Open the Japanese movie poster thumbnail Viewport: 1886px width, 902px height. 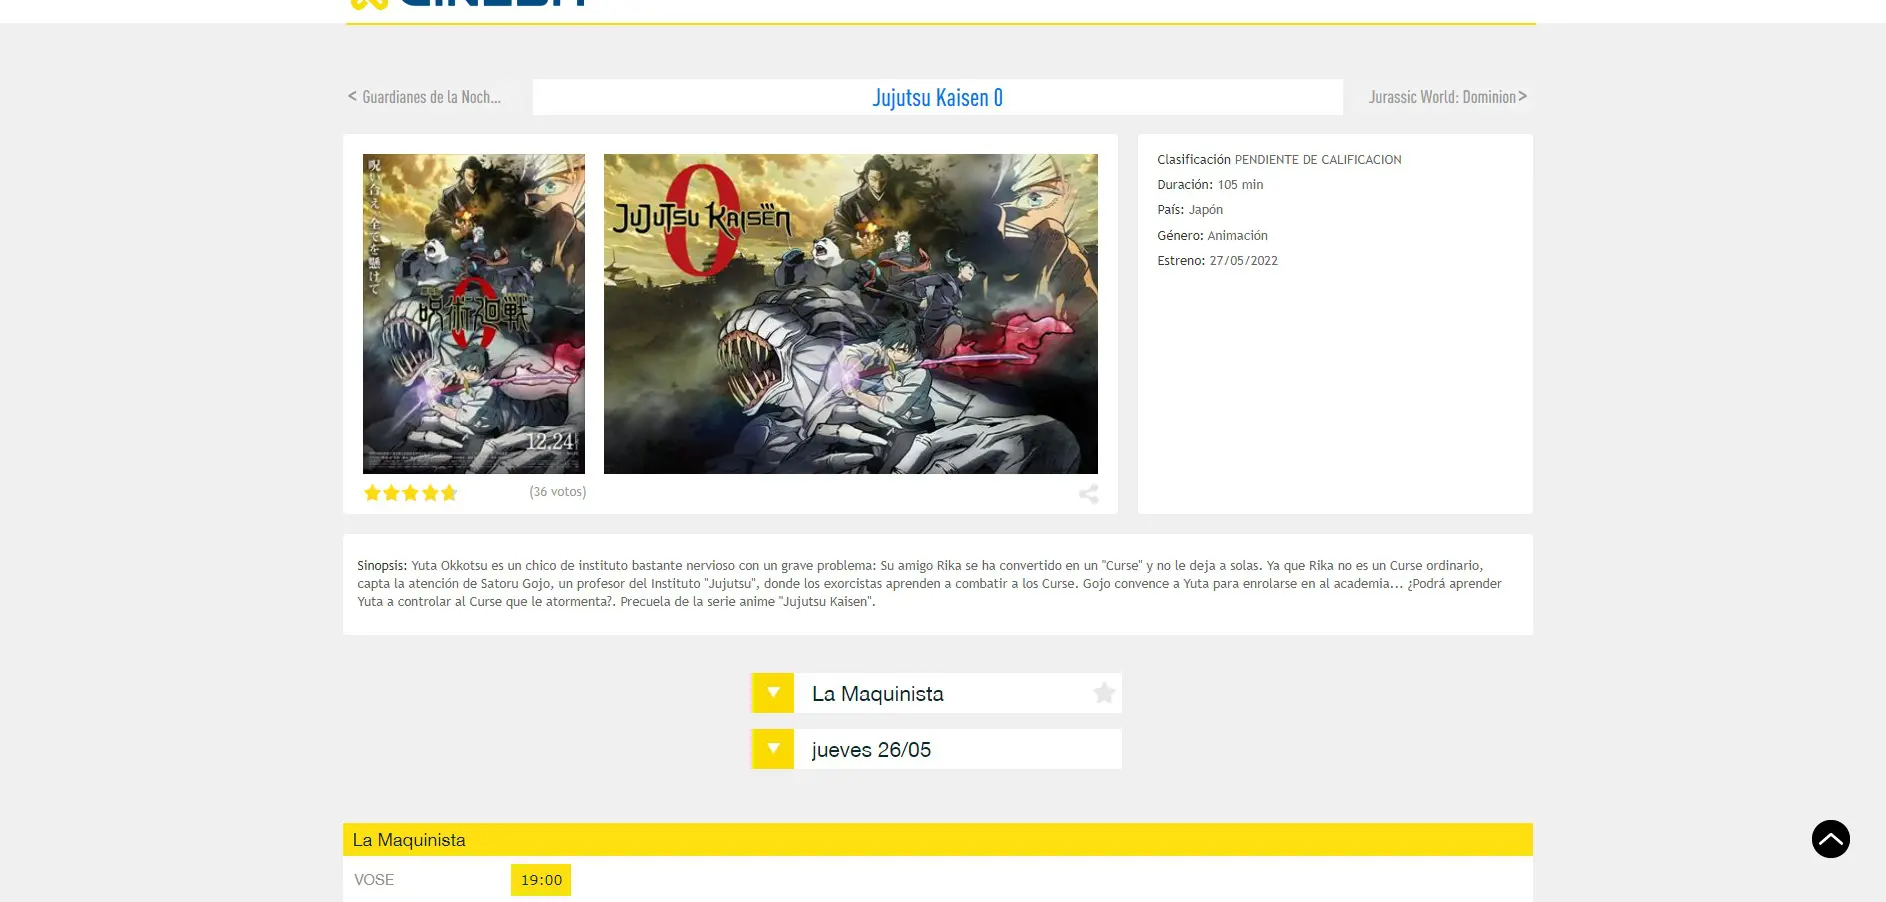(x=474, y=314)
